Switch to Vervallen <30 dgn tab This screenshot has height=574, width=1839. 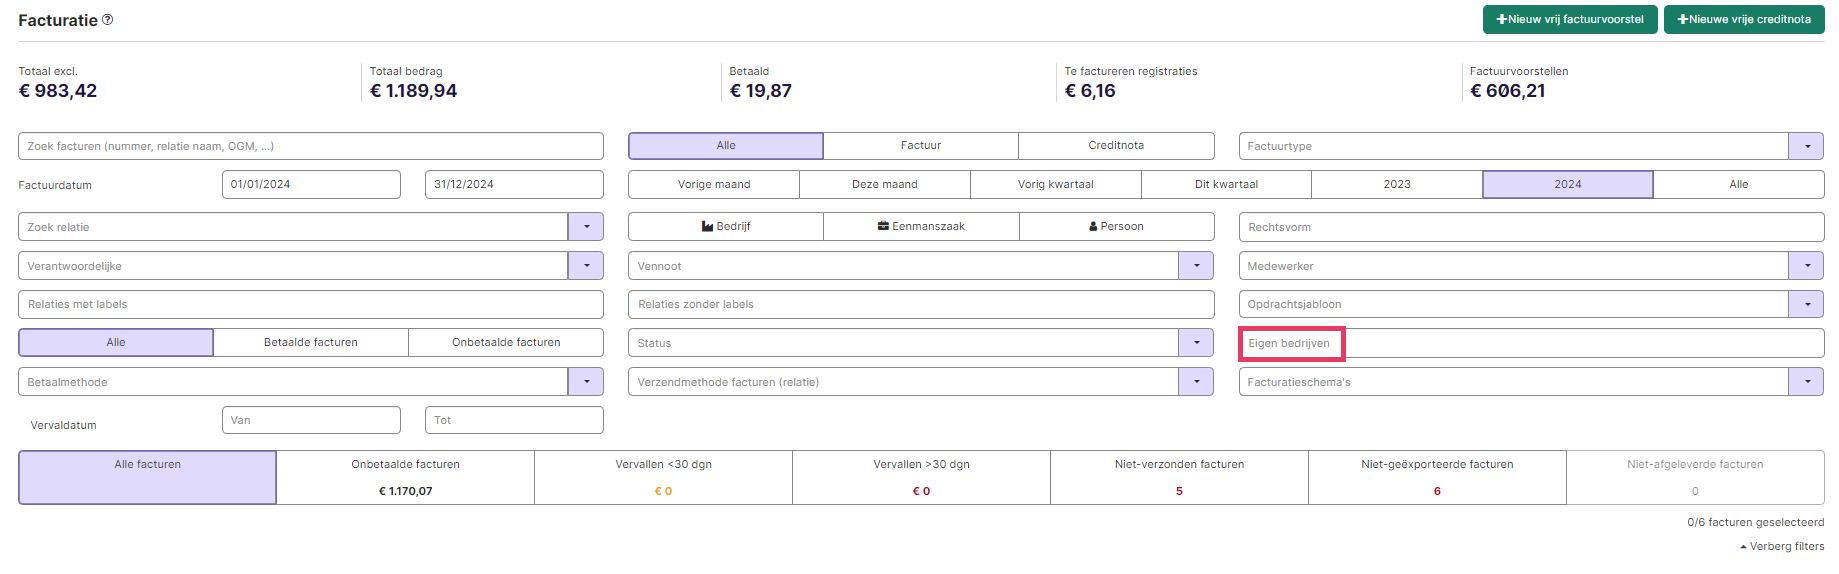coord(664,477)
